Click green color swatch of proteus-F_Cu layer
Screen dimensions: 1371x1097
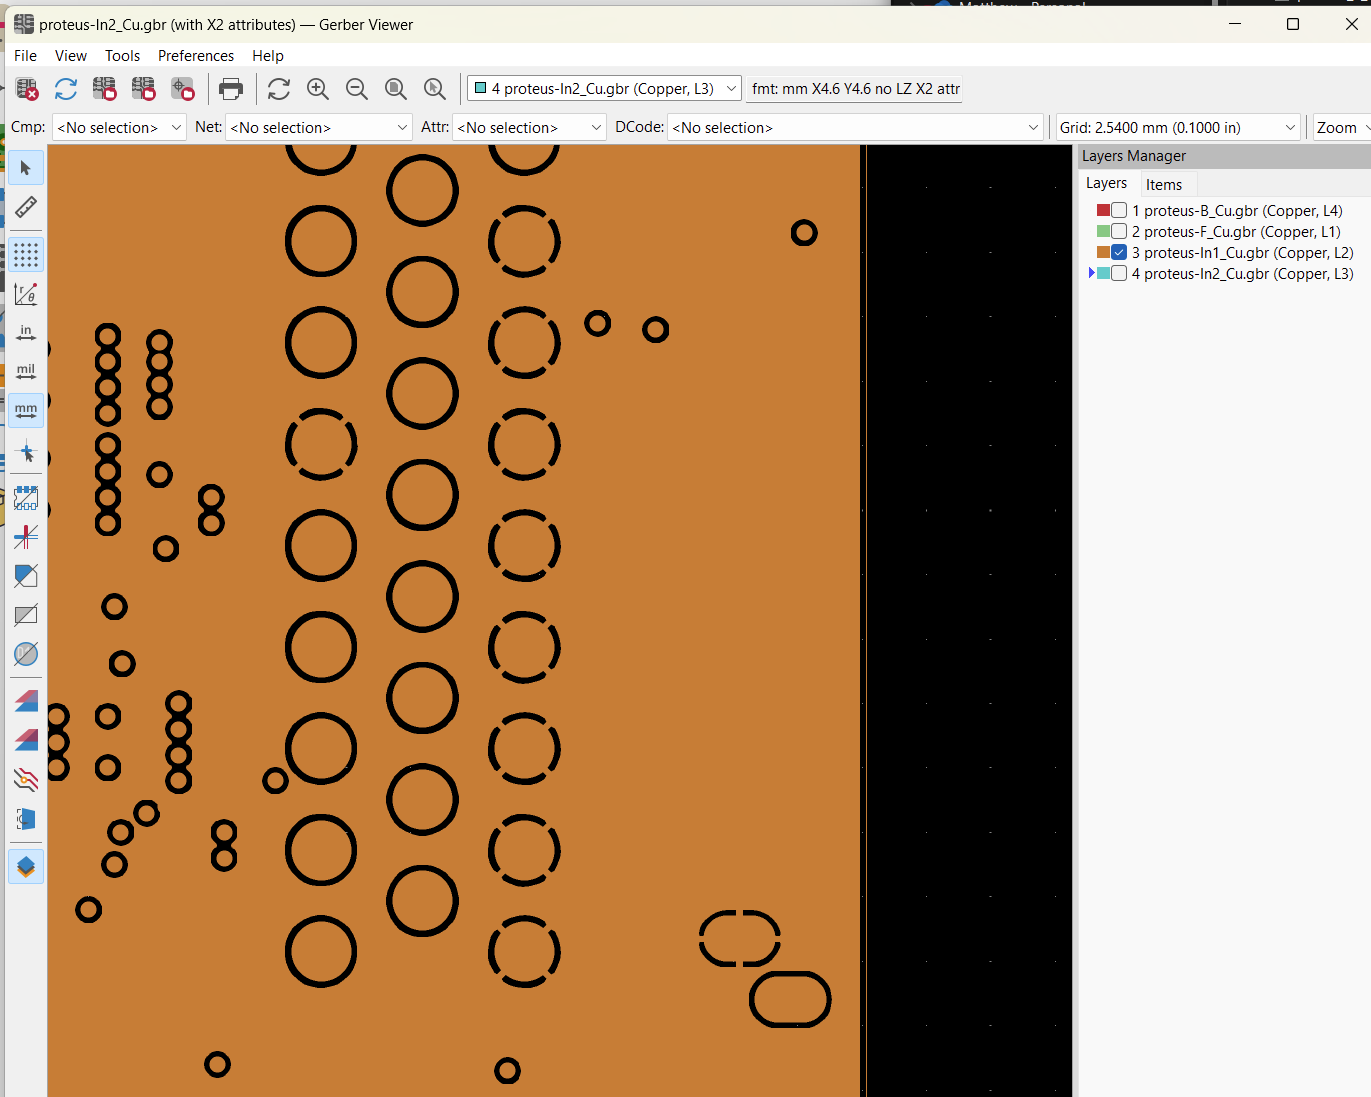(x=1103, y=231)
